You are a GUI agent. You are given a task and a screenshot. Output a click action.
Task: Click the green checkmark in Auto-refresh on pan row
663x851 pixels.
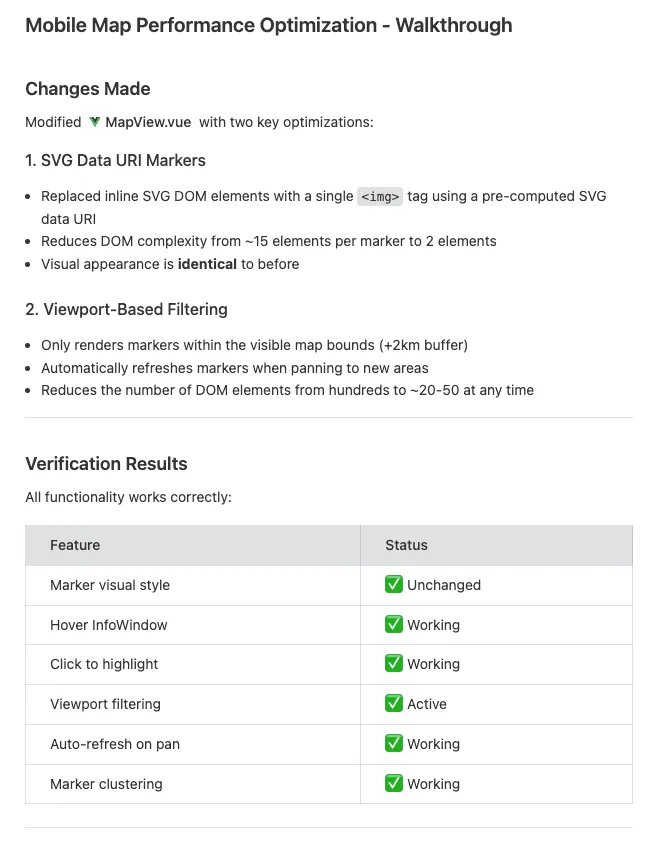[394, 744]
